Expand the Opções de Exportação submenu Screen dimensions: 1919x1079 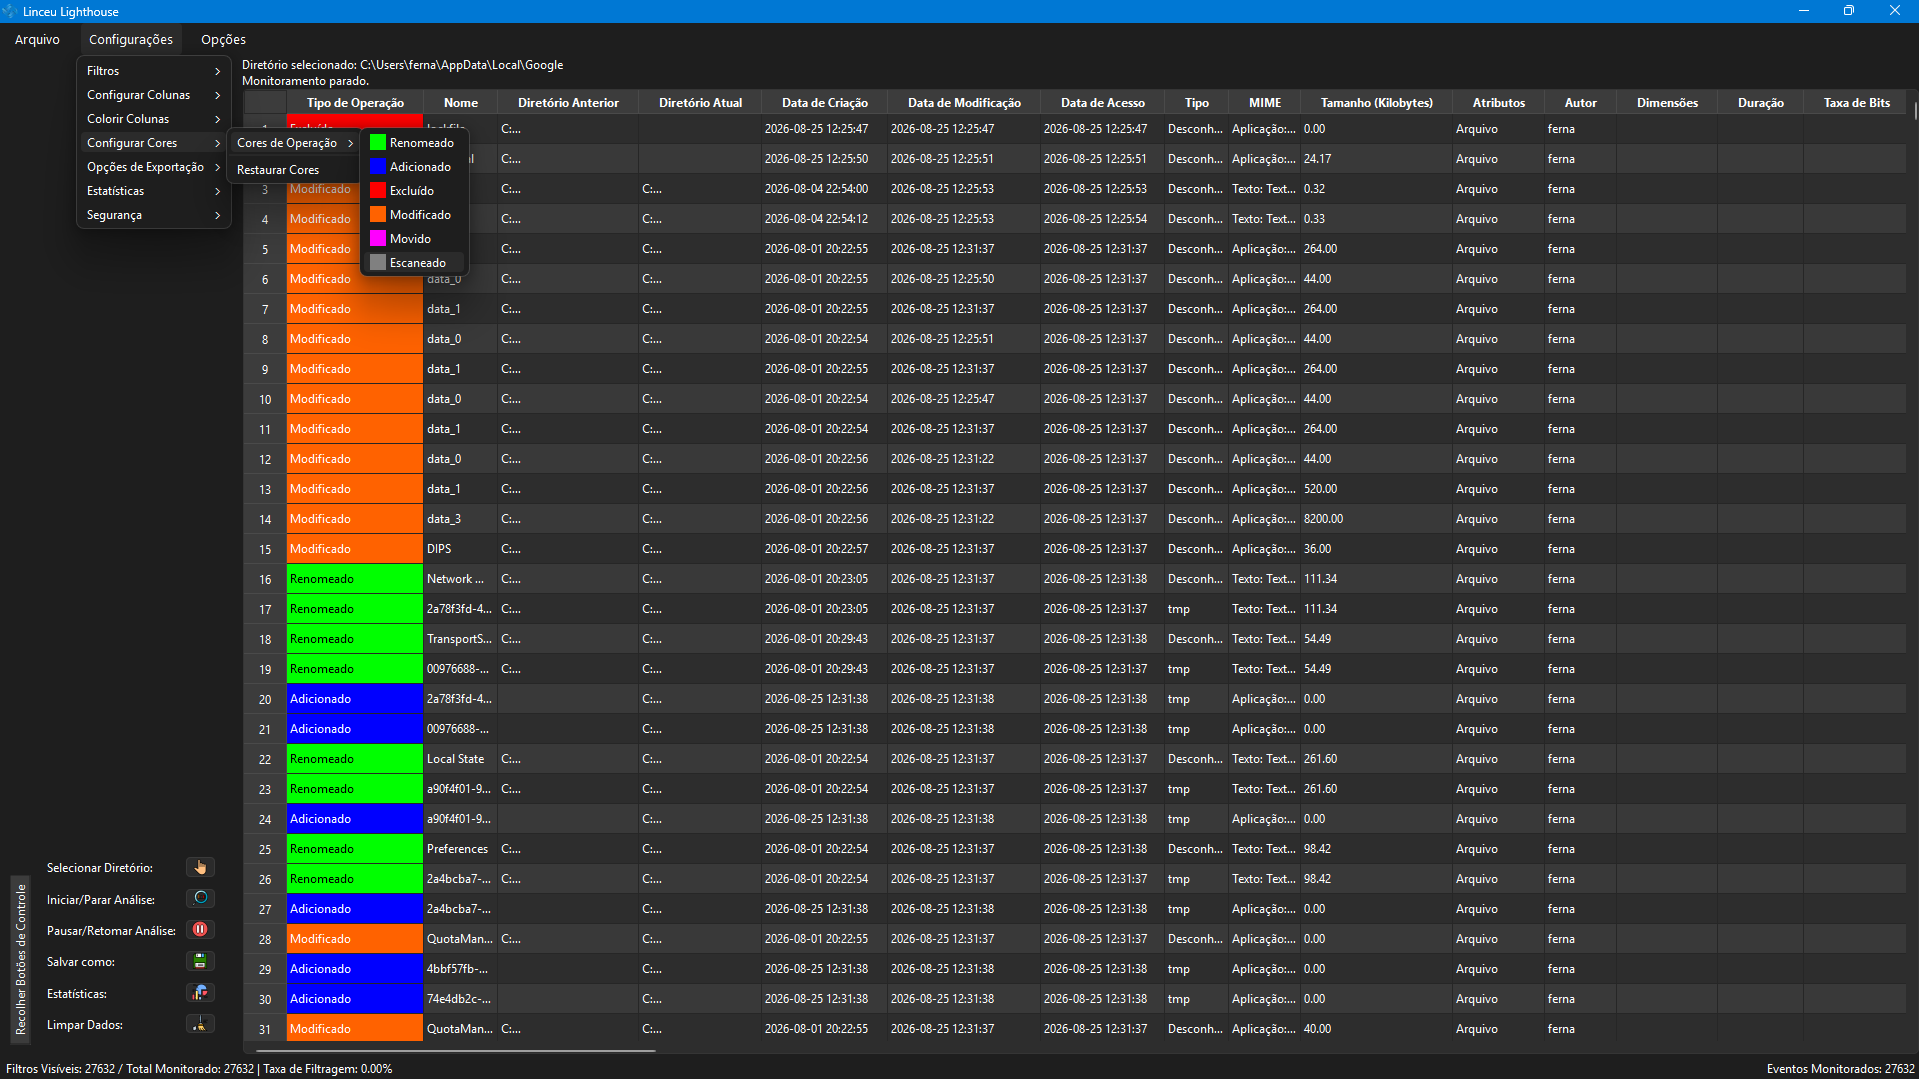[x=154, y=167]
